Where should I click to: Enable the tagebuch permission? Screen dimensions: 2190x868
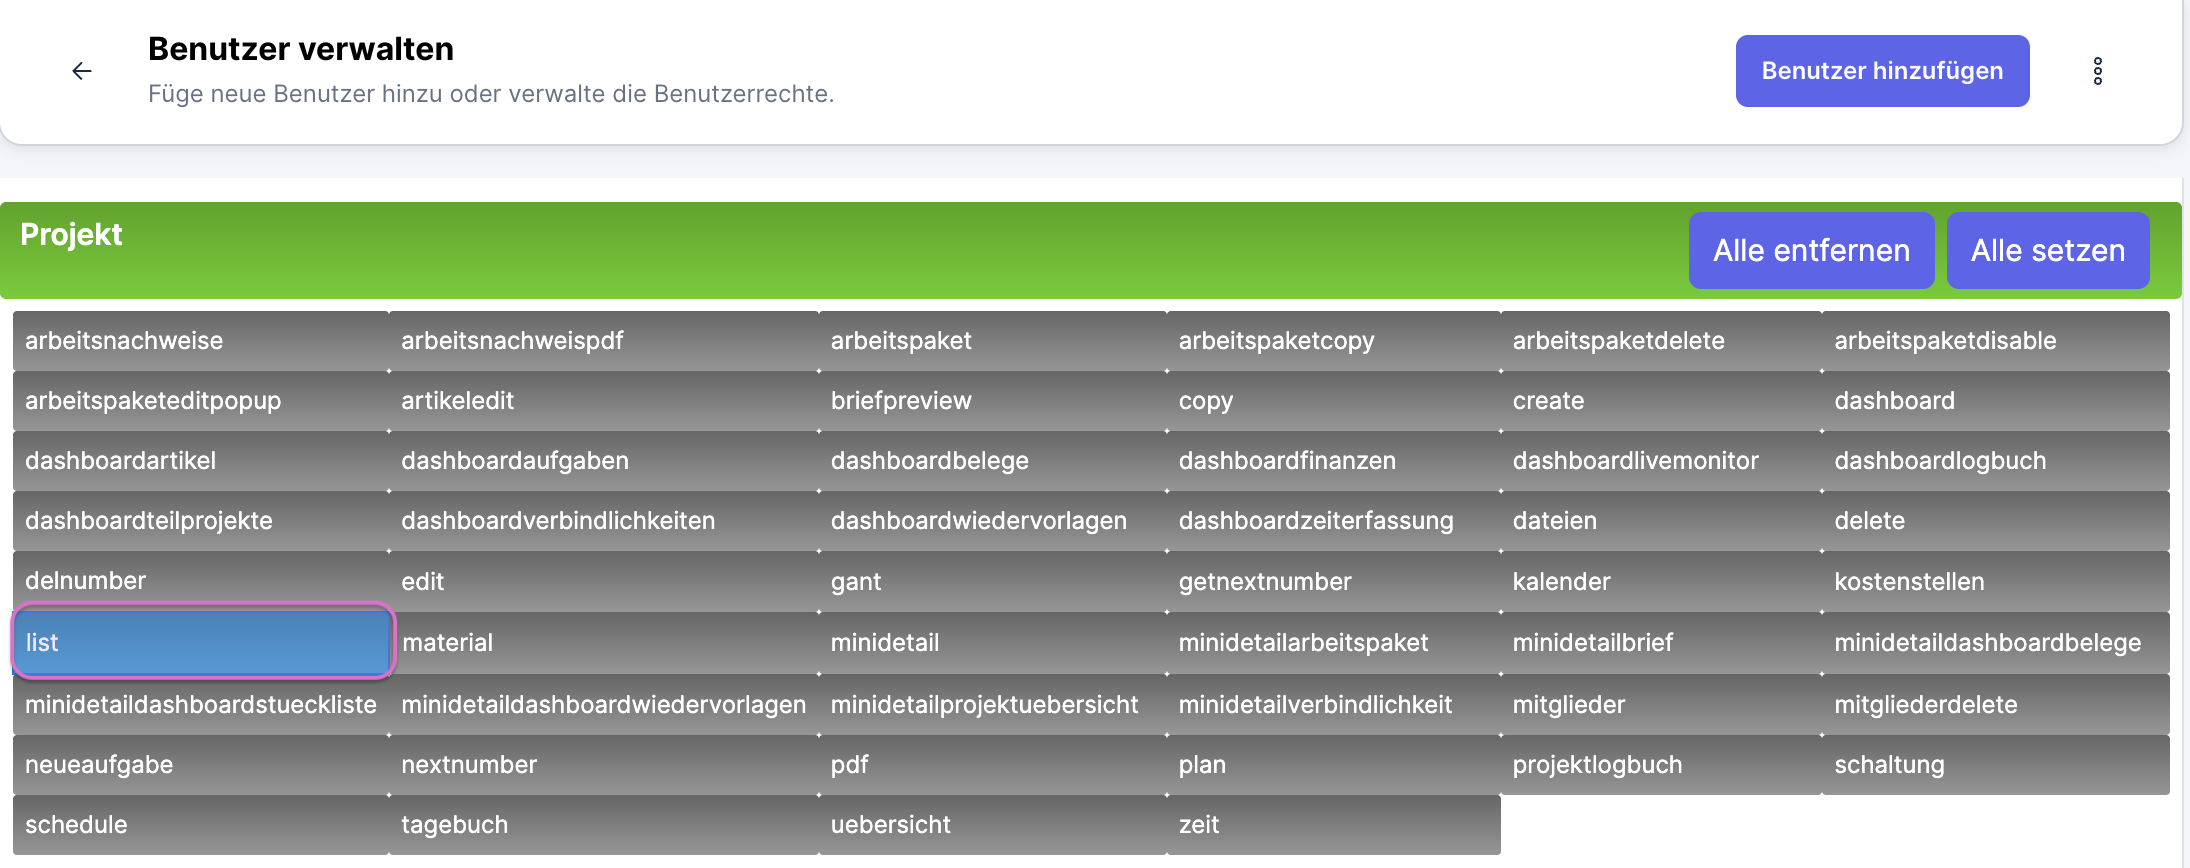tap(602, 825)
